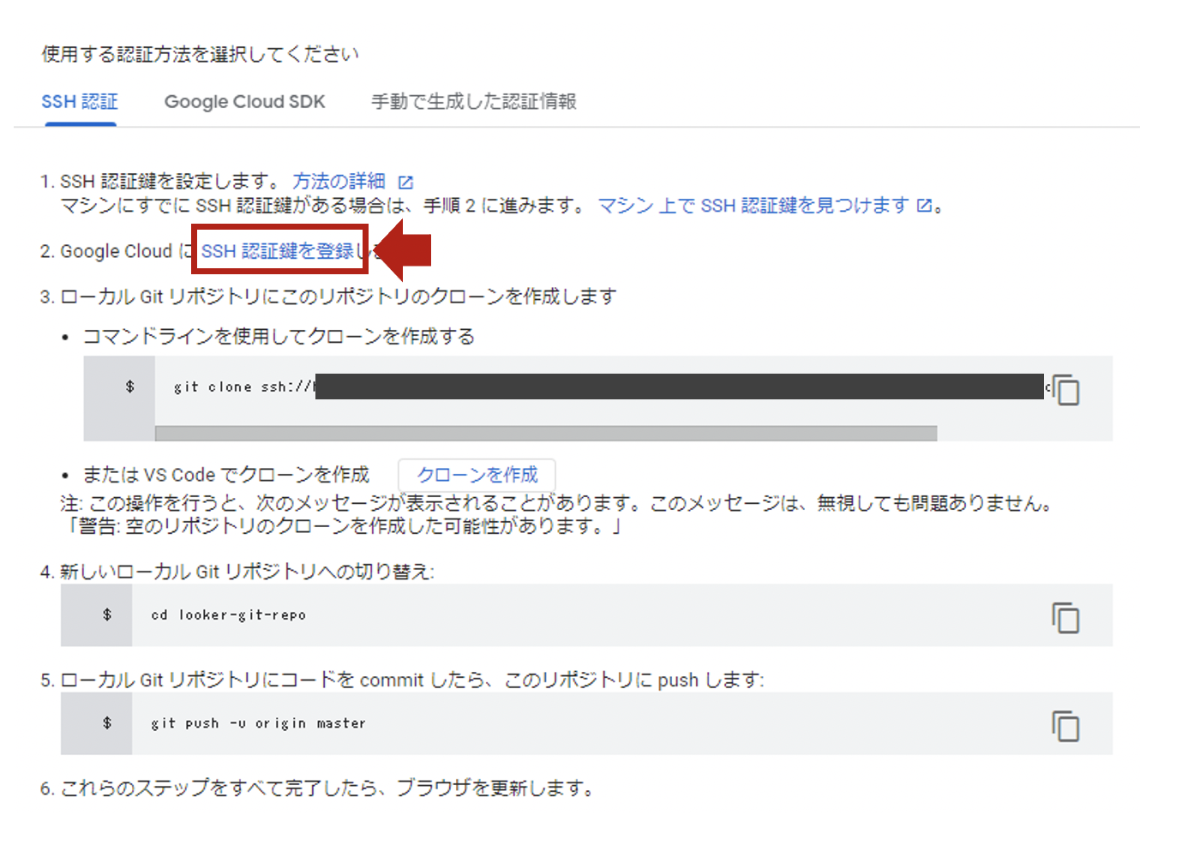
Task: Click step 4 新しいローカル Git リポジトリへの切り替え text
Action: [238, 571]
